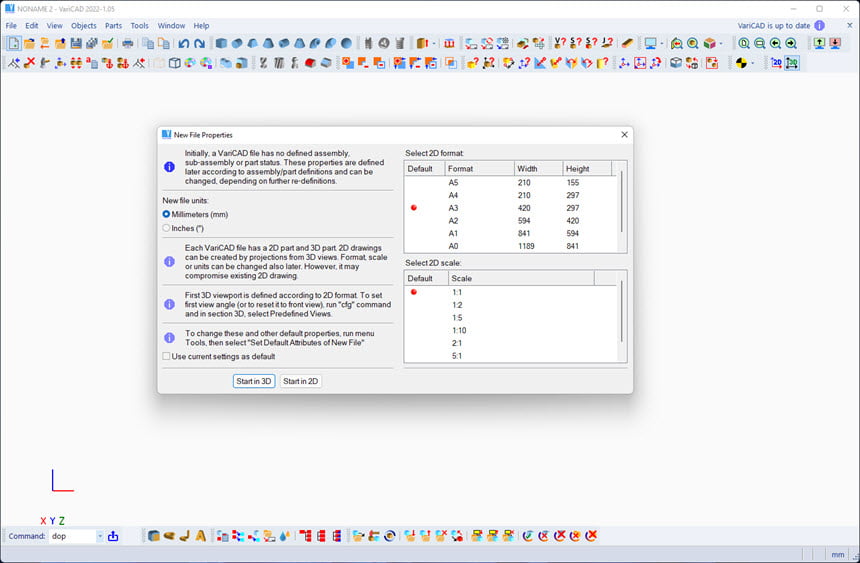Click the volume V? calculation icon
860x563 pixels.
pos(559,43)
